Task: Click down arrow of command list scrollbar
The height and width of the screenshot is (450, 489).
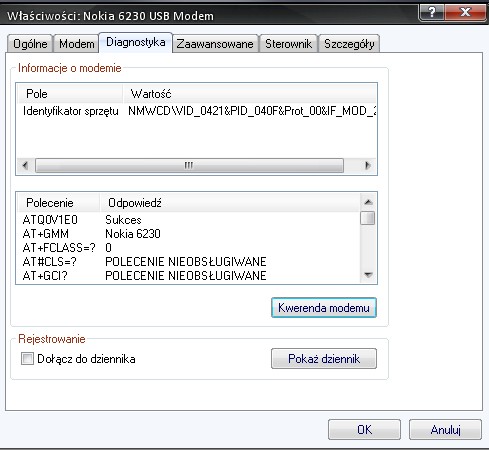Action: tap(368, 275)
